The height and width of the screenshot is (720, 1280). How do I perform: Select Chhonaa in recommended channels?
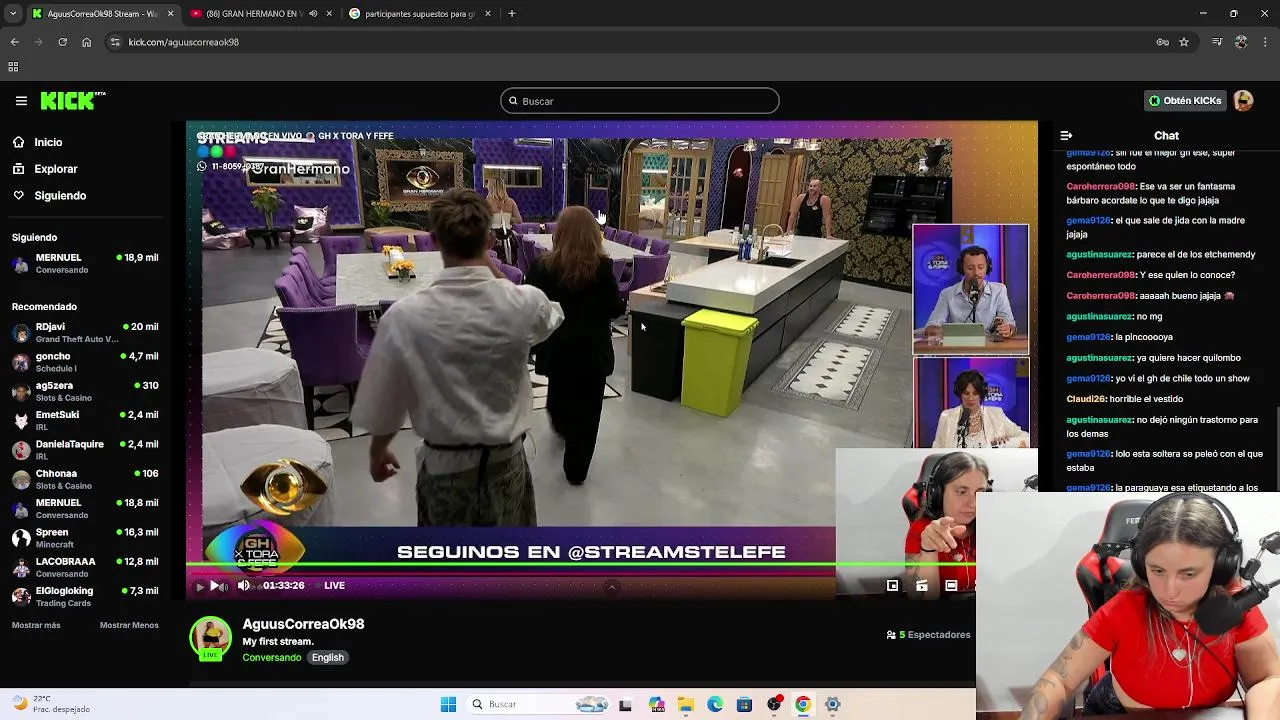pyautogui.click(x=85, y=479)
